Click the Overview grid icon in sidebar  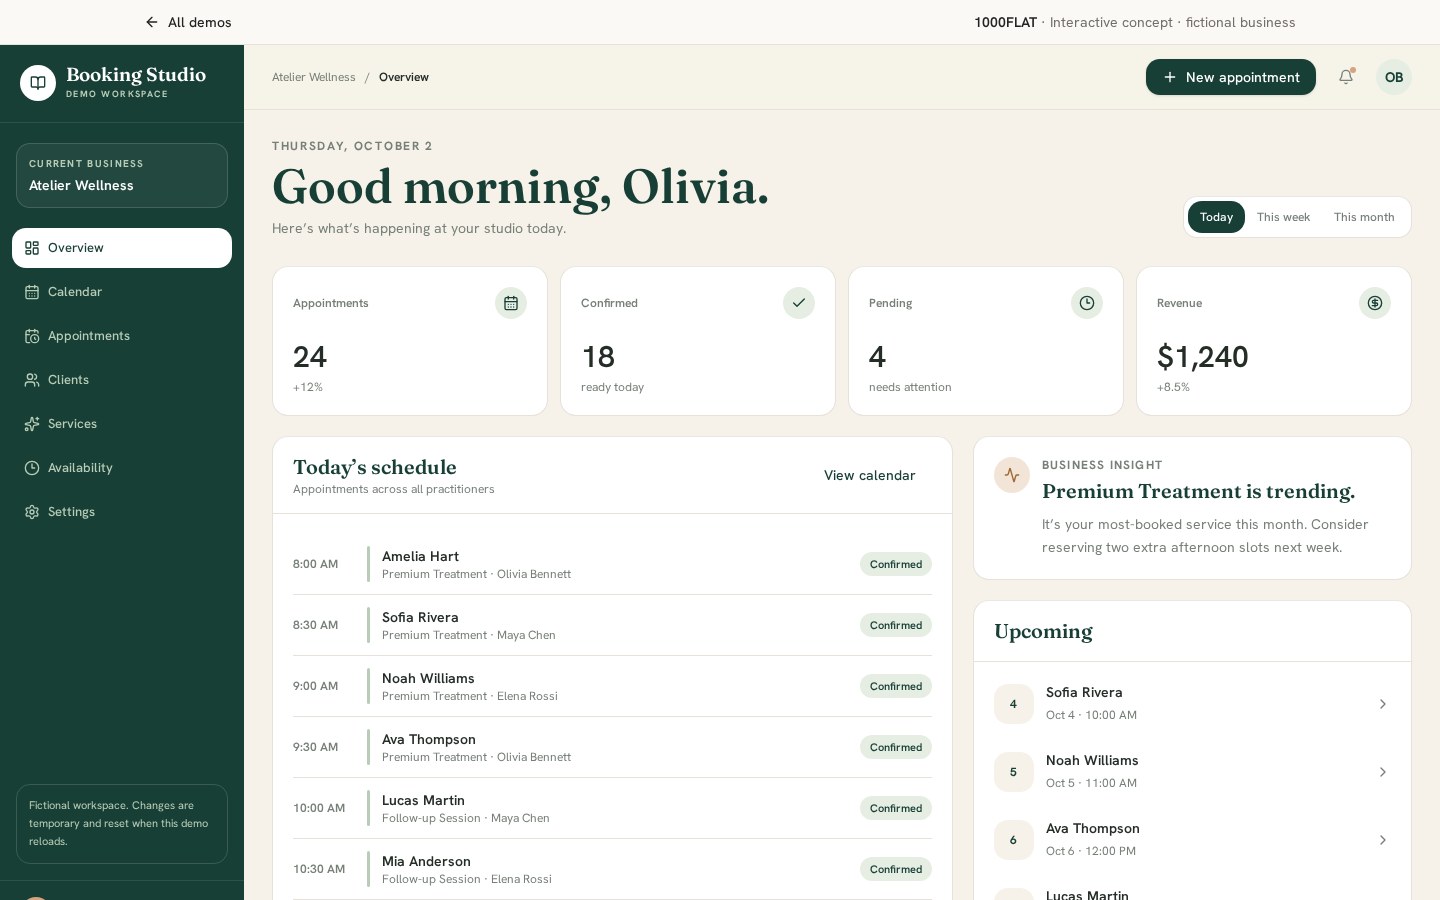click(32, 248)
